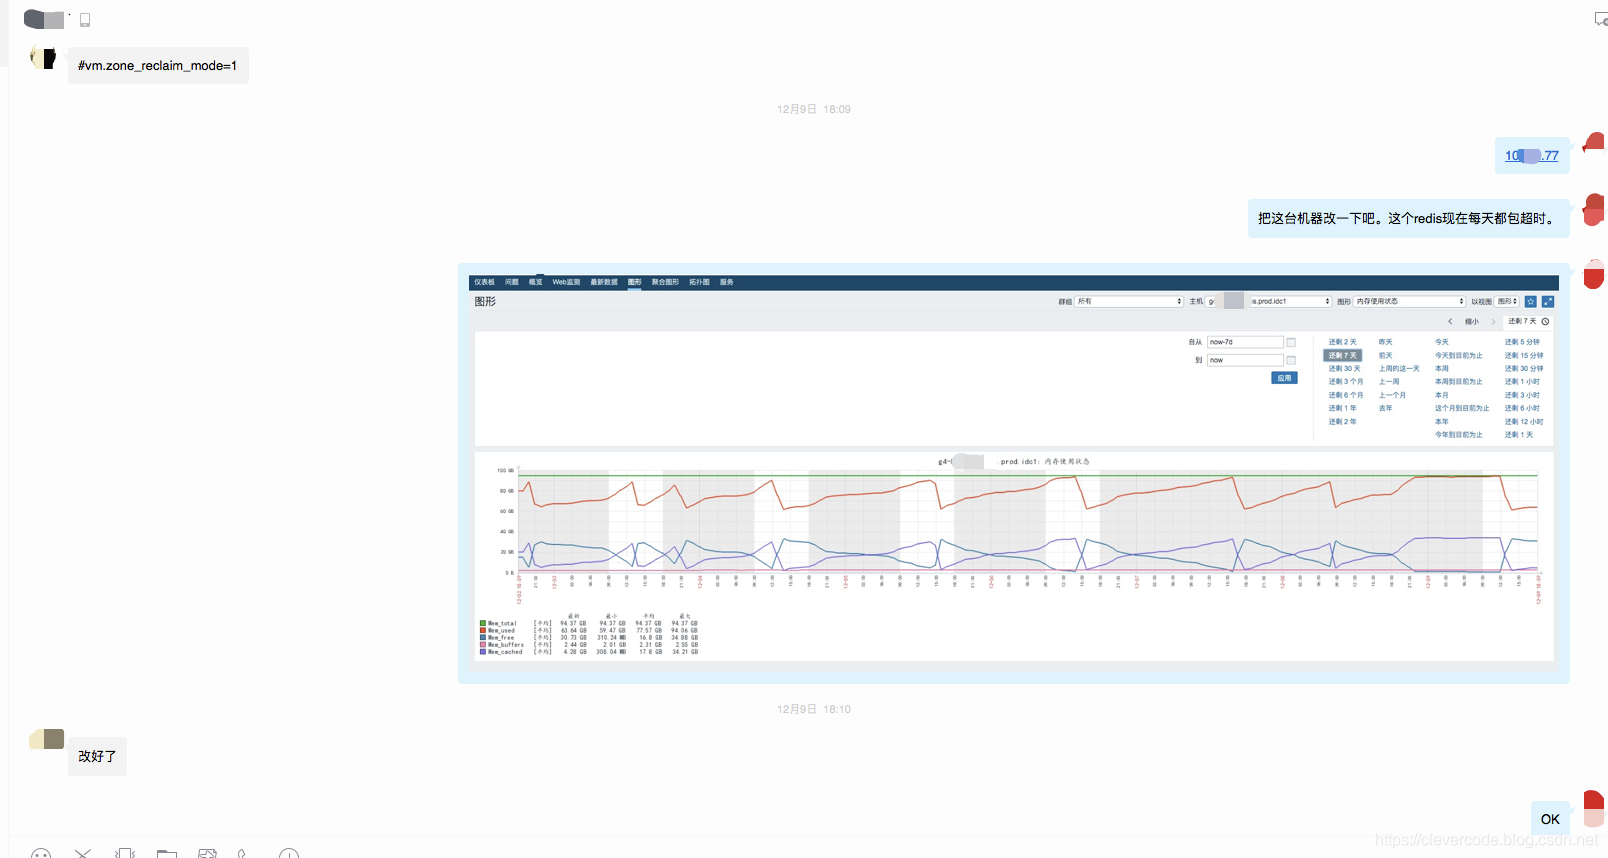Select the 去年 time range link

coord(1386,408)
